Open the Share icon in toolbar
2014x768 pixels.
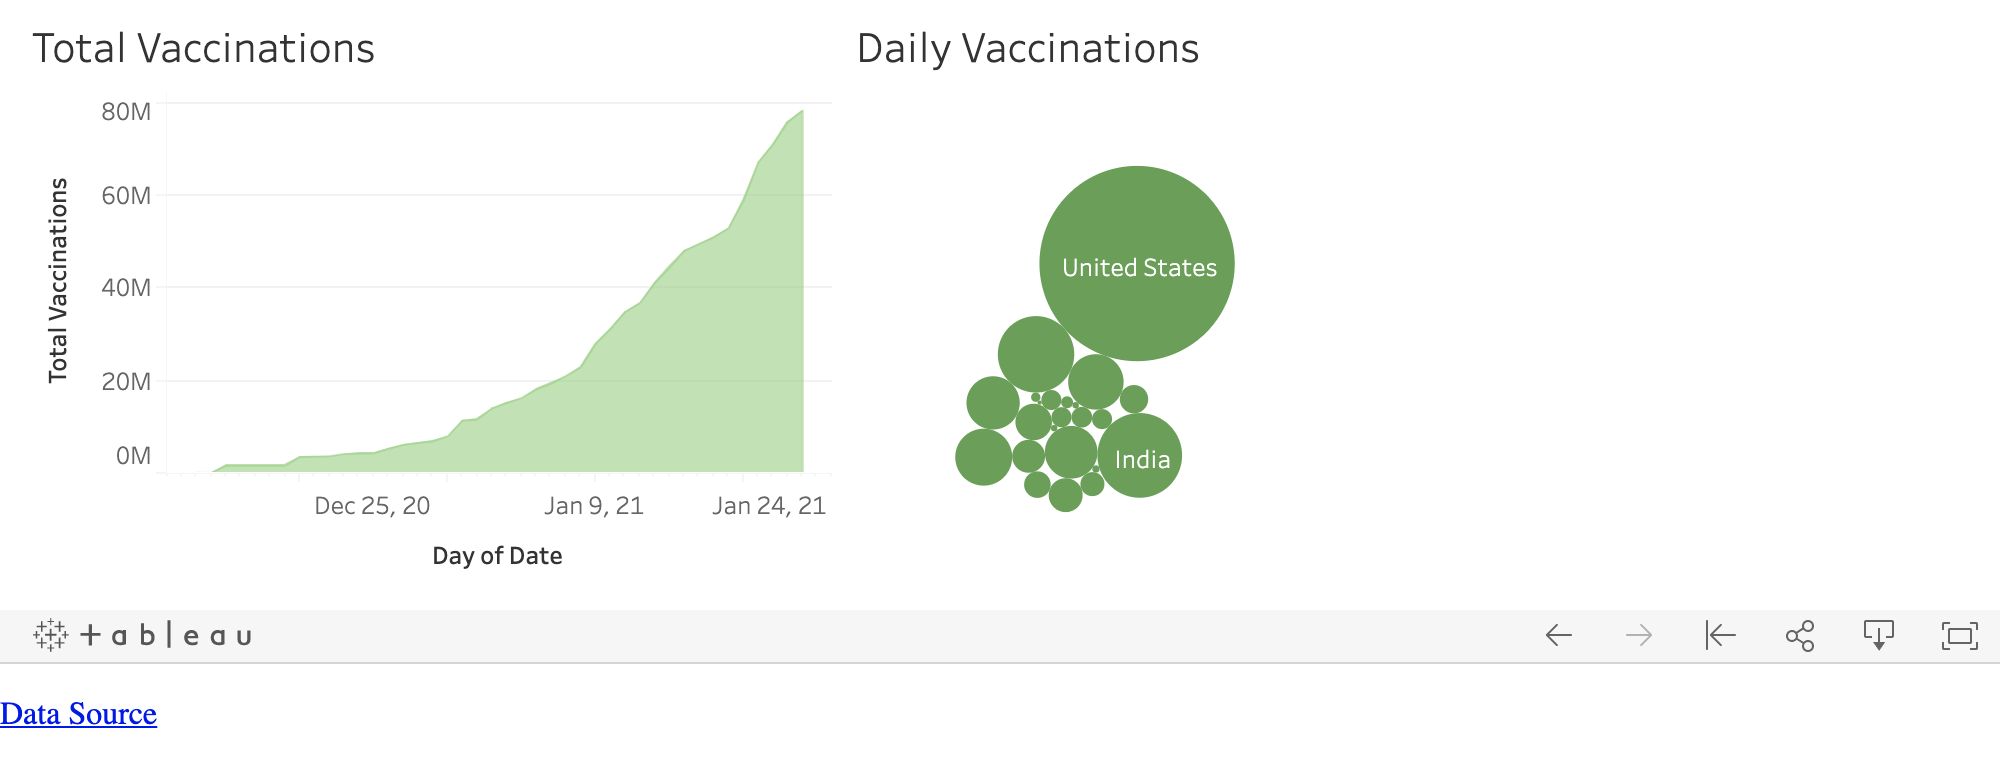pos(1800,635)
